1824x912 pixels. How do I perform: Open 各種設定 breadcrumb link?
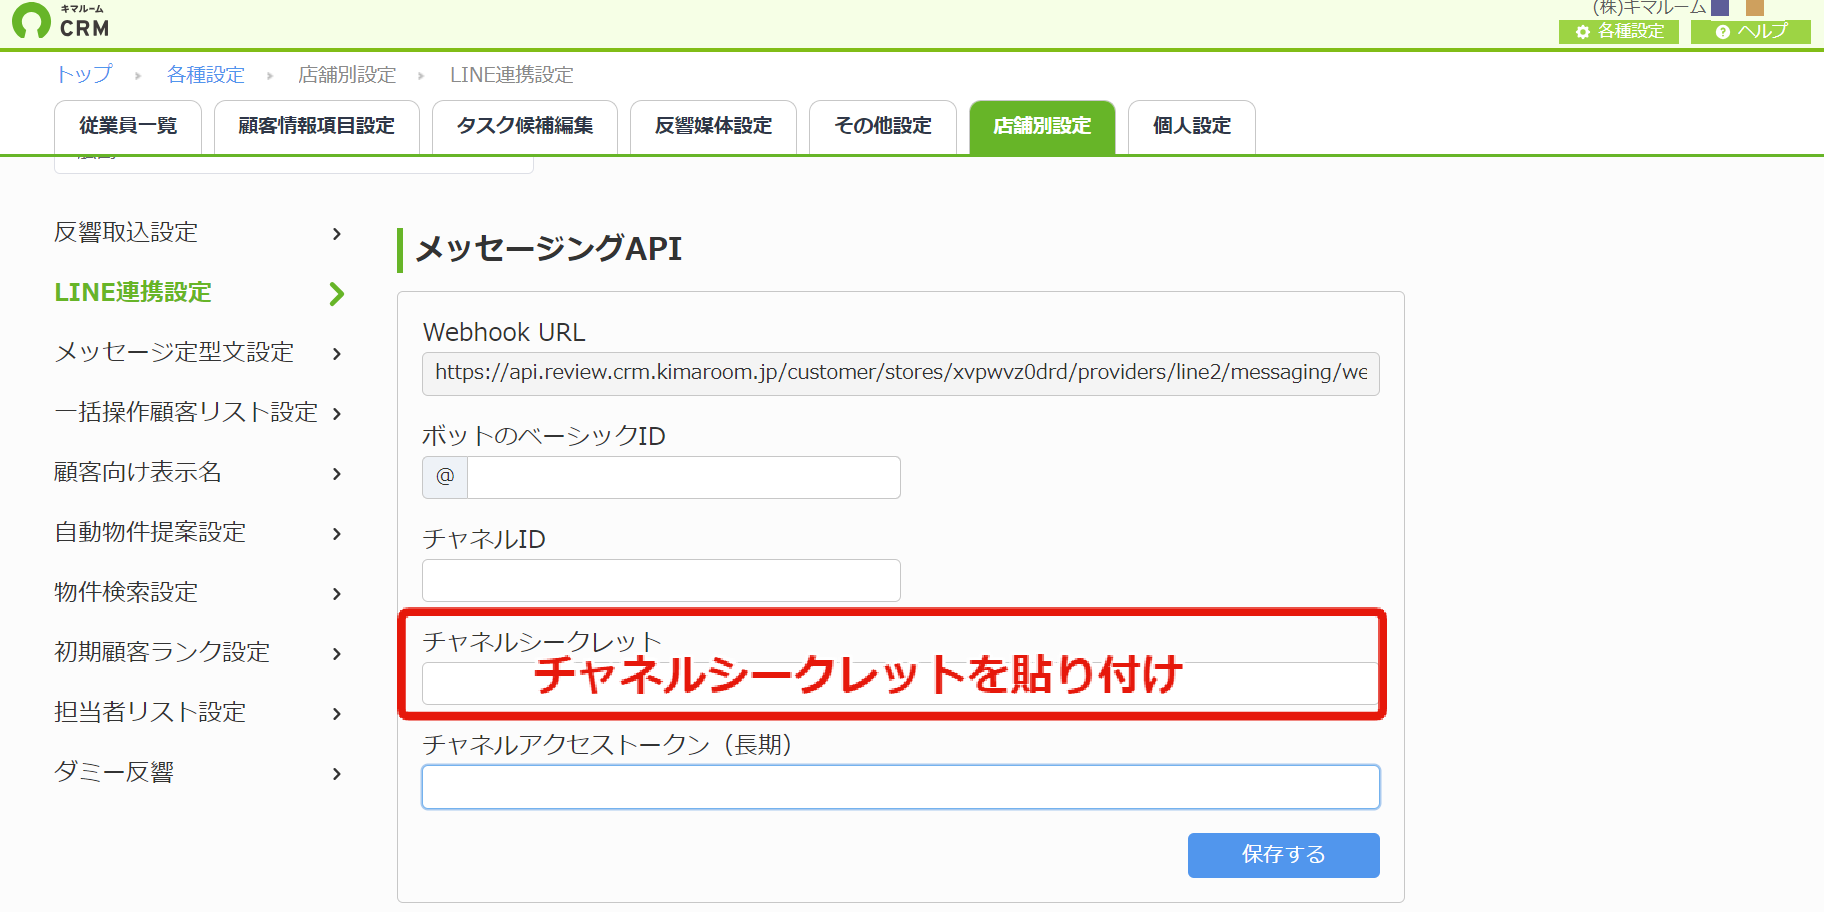click(x=206, y=75)
